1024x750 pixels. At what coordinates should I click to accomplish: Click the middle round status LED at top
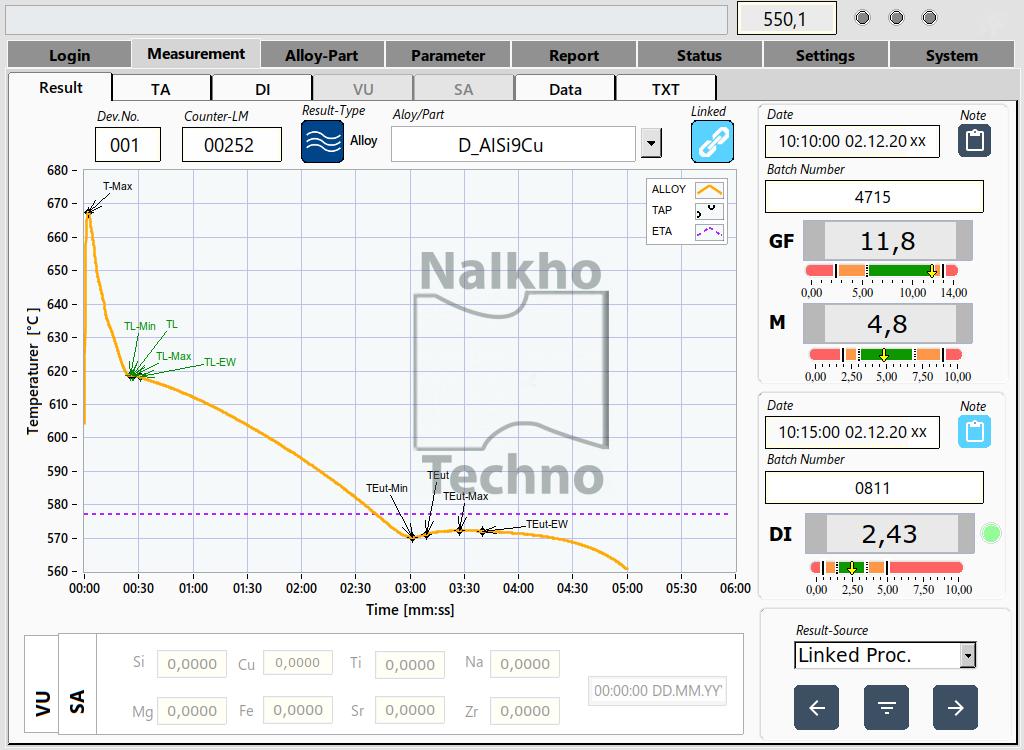(x=896, y=18)
